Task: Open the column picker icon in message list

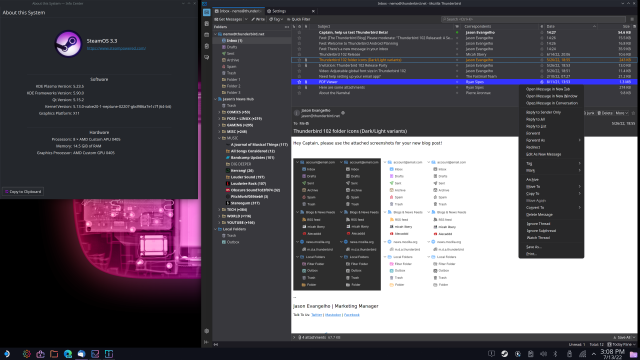Action: 634,27
